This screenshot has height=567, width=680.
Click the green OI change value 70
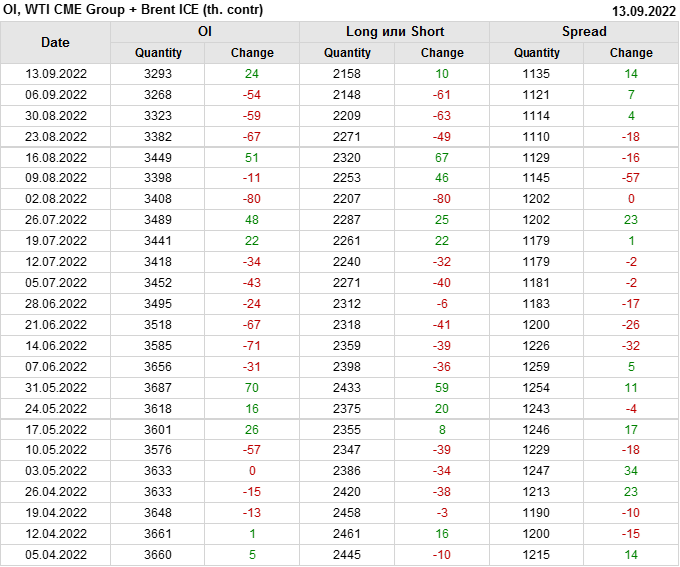click(251, 388)
